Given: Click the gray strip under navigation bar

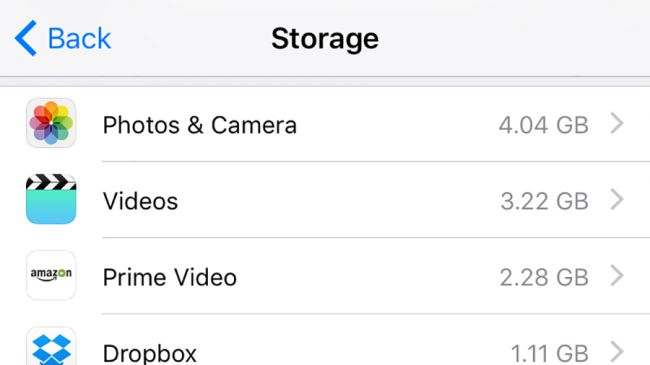Looking at the screenshot, I should point(325,82).
